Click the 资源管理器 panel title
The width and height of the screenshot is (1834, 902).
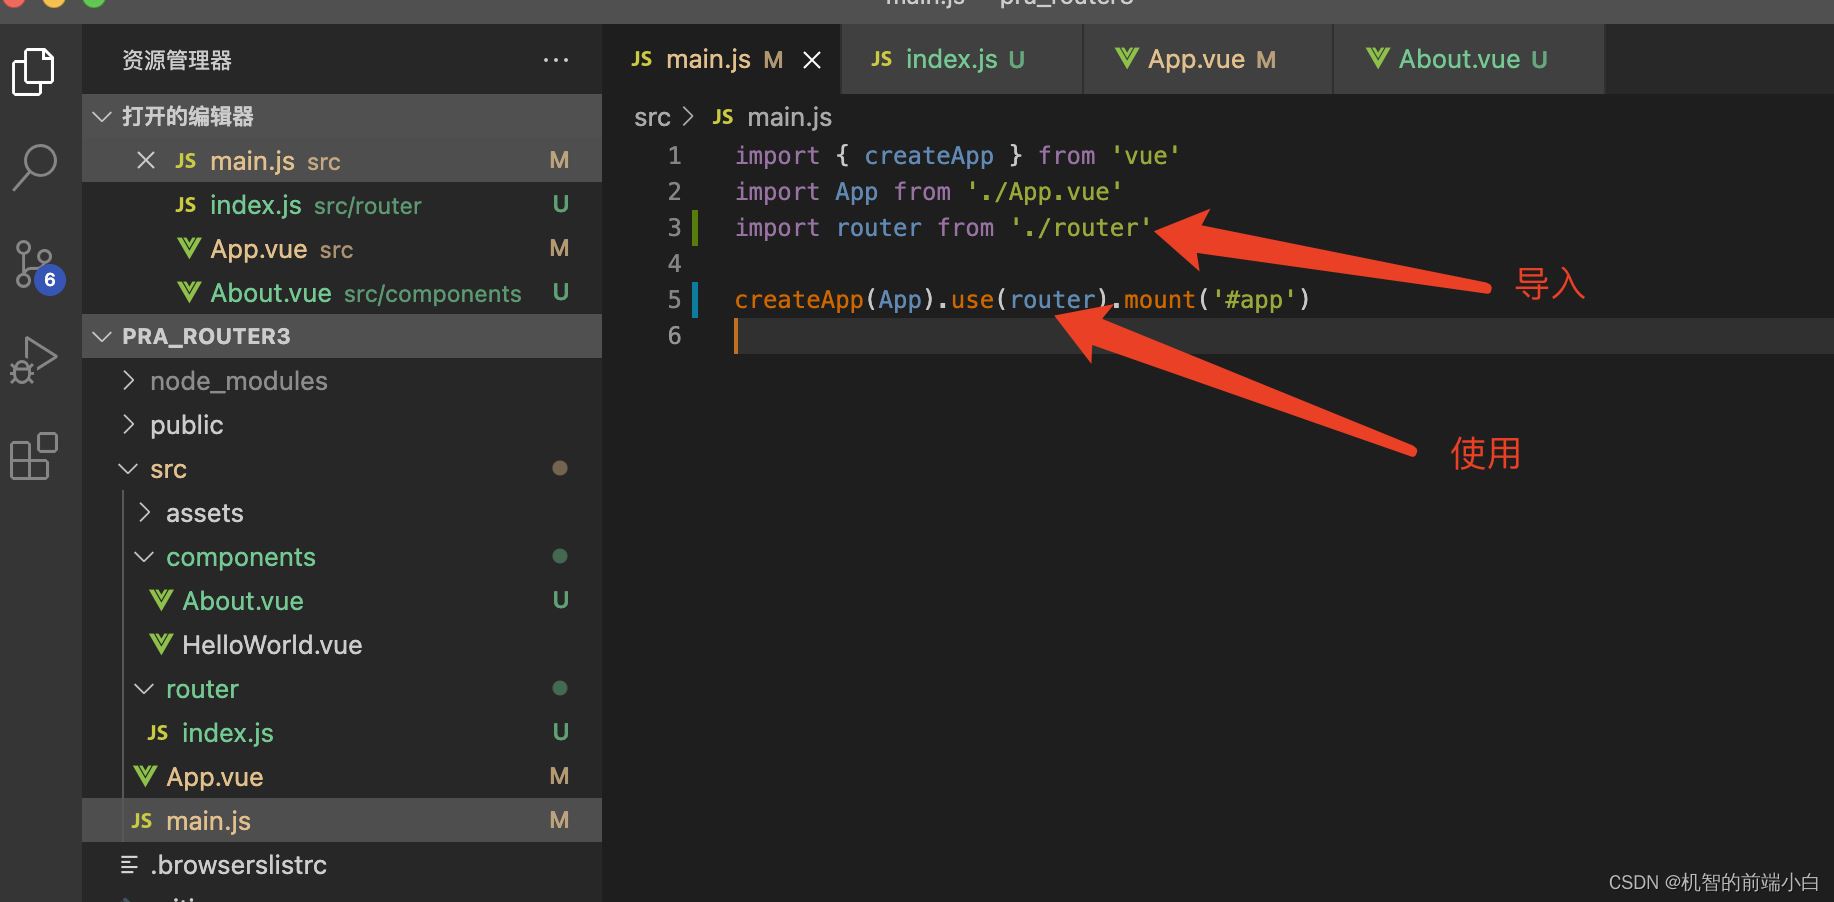[x=177, y=60]
